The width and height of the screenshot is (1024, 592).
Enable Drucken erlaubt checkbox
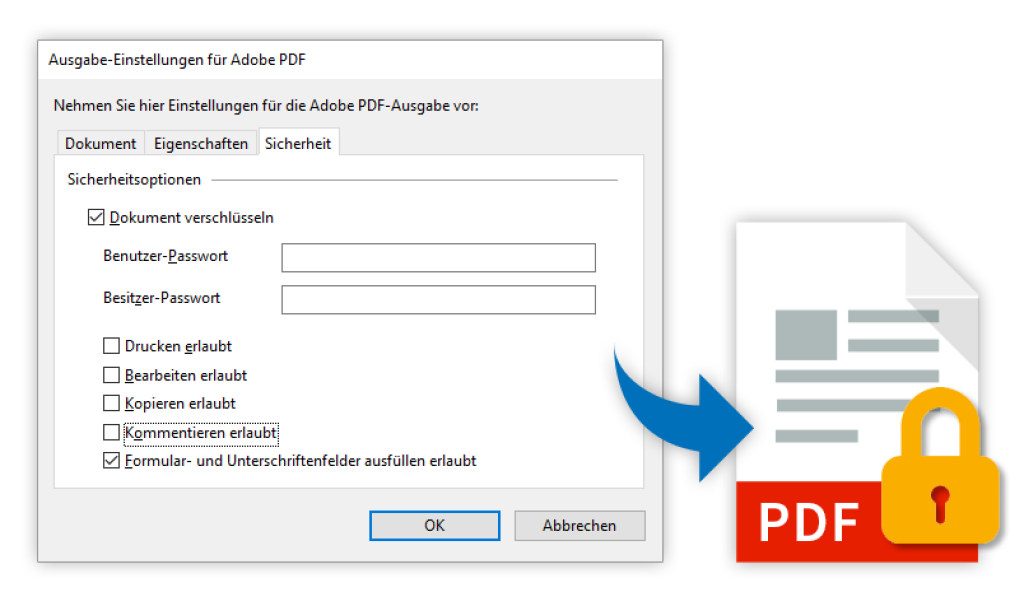click(112, 346)
